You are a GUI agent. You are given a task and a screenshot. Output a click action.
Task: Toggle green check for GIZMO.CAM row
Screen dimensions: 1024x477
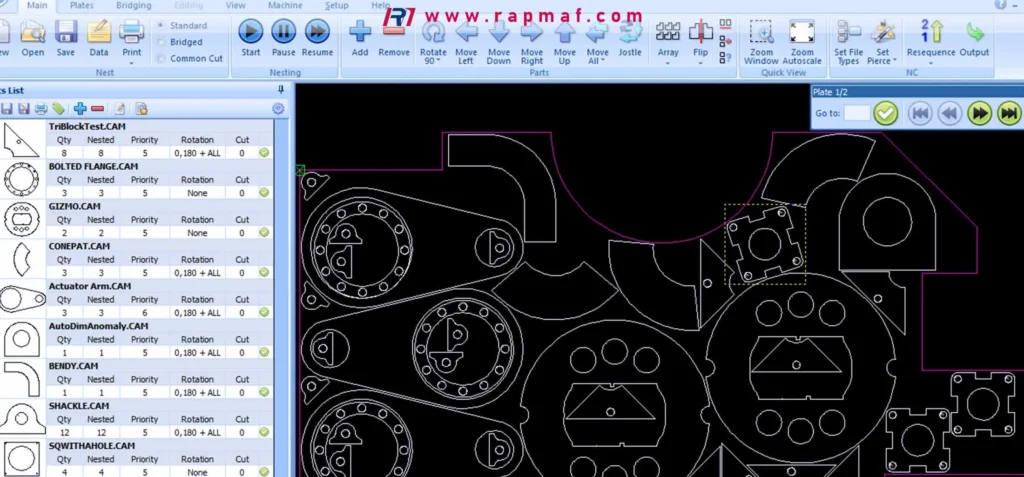coord(264,232)
